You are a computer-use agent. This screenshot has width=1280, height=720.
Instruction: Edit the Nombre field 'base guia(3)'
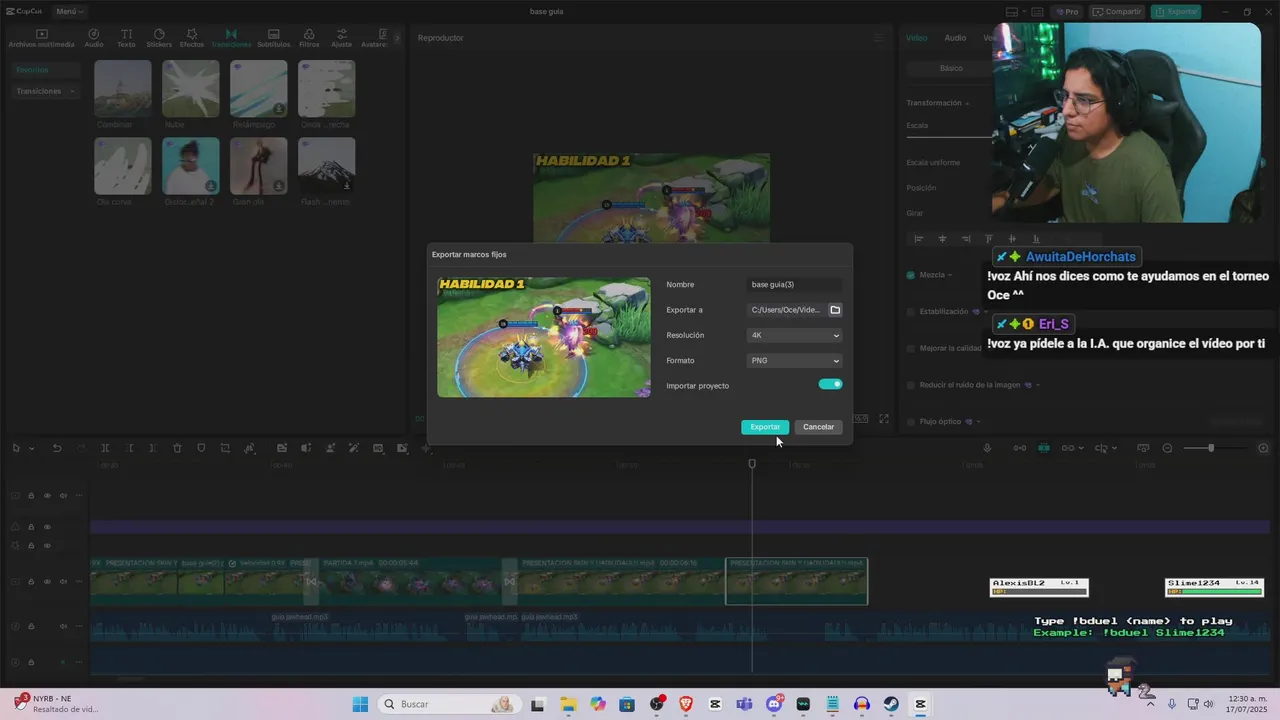click(x=795, y=285)
